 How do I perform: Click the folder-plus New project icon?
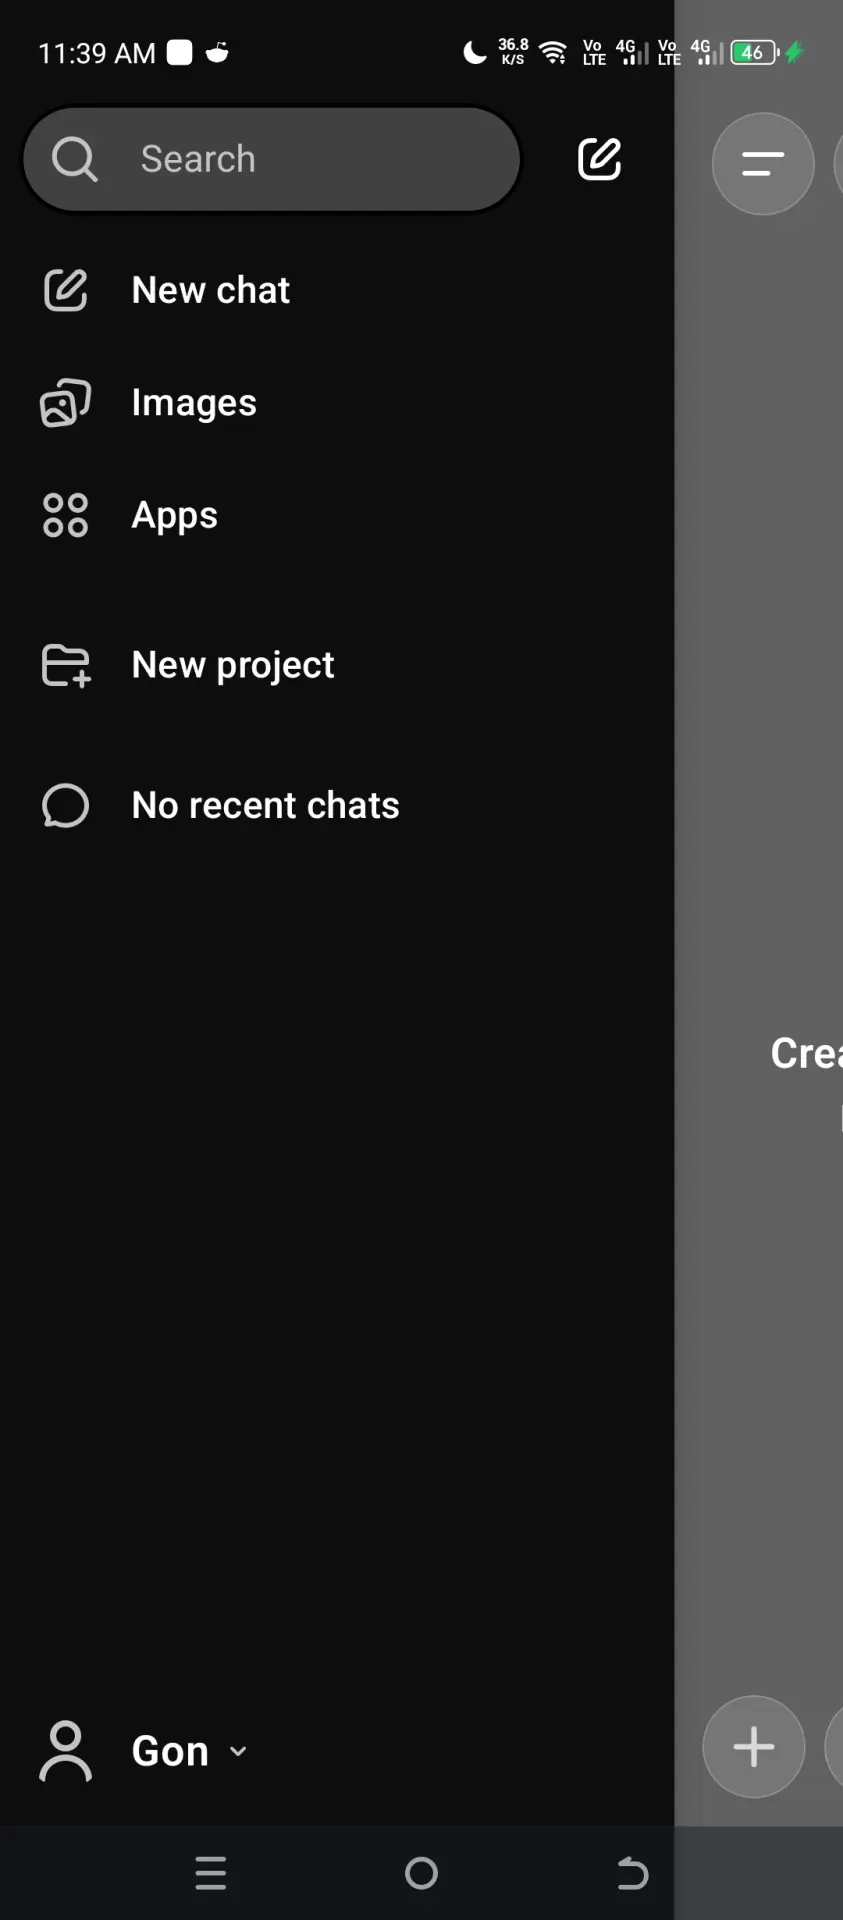coord(66,665)
